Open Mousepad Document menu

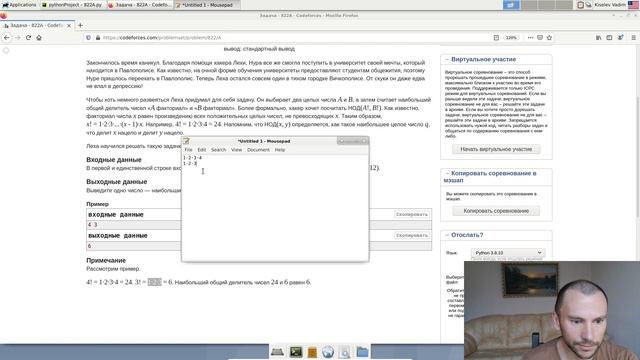(x=258, y=150)
